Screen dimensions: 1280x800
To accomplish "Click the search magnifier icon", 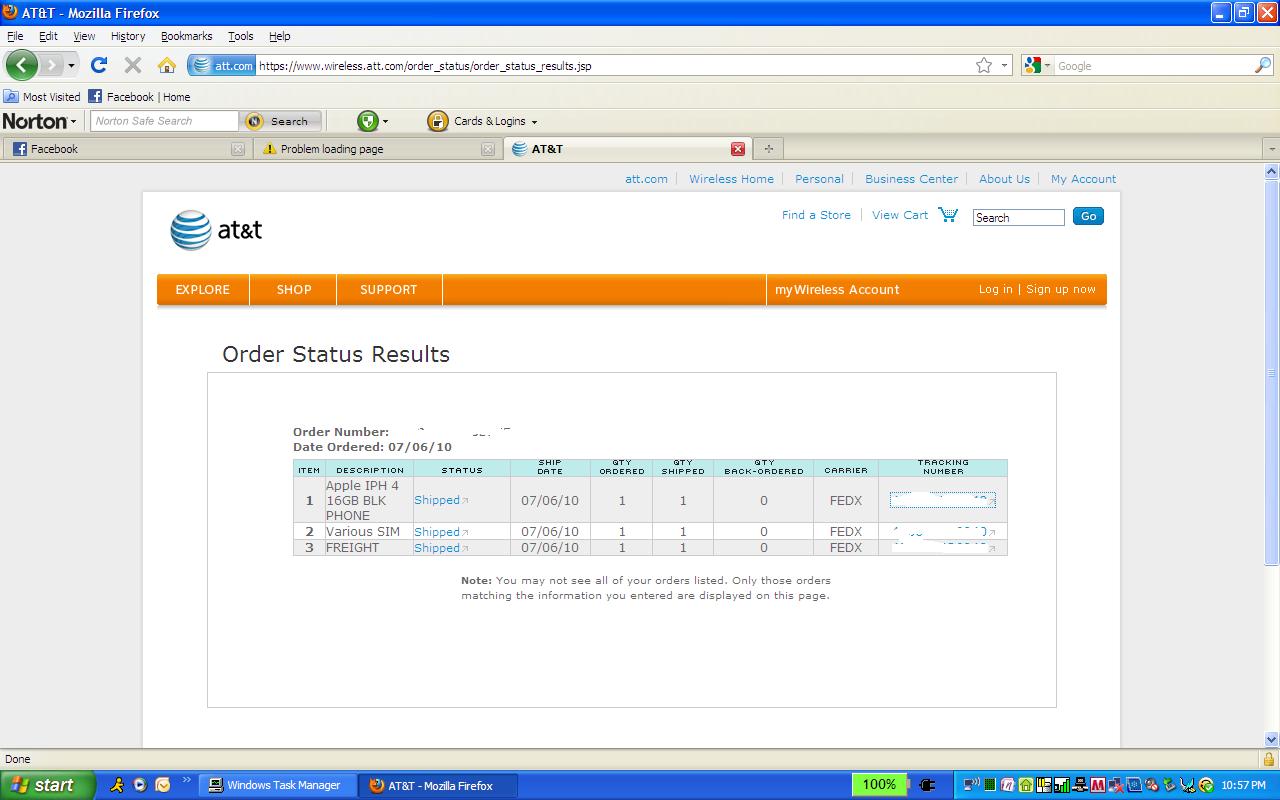I will click(1263, 65).
